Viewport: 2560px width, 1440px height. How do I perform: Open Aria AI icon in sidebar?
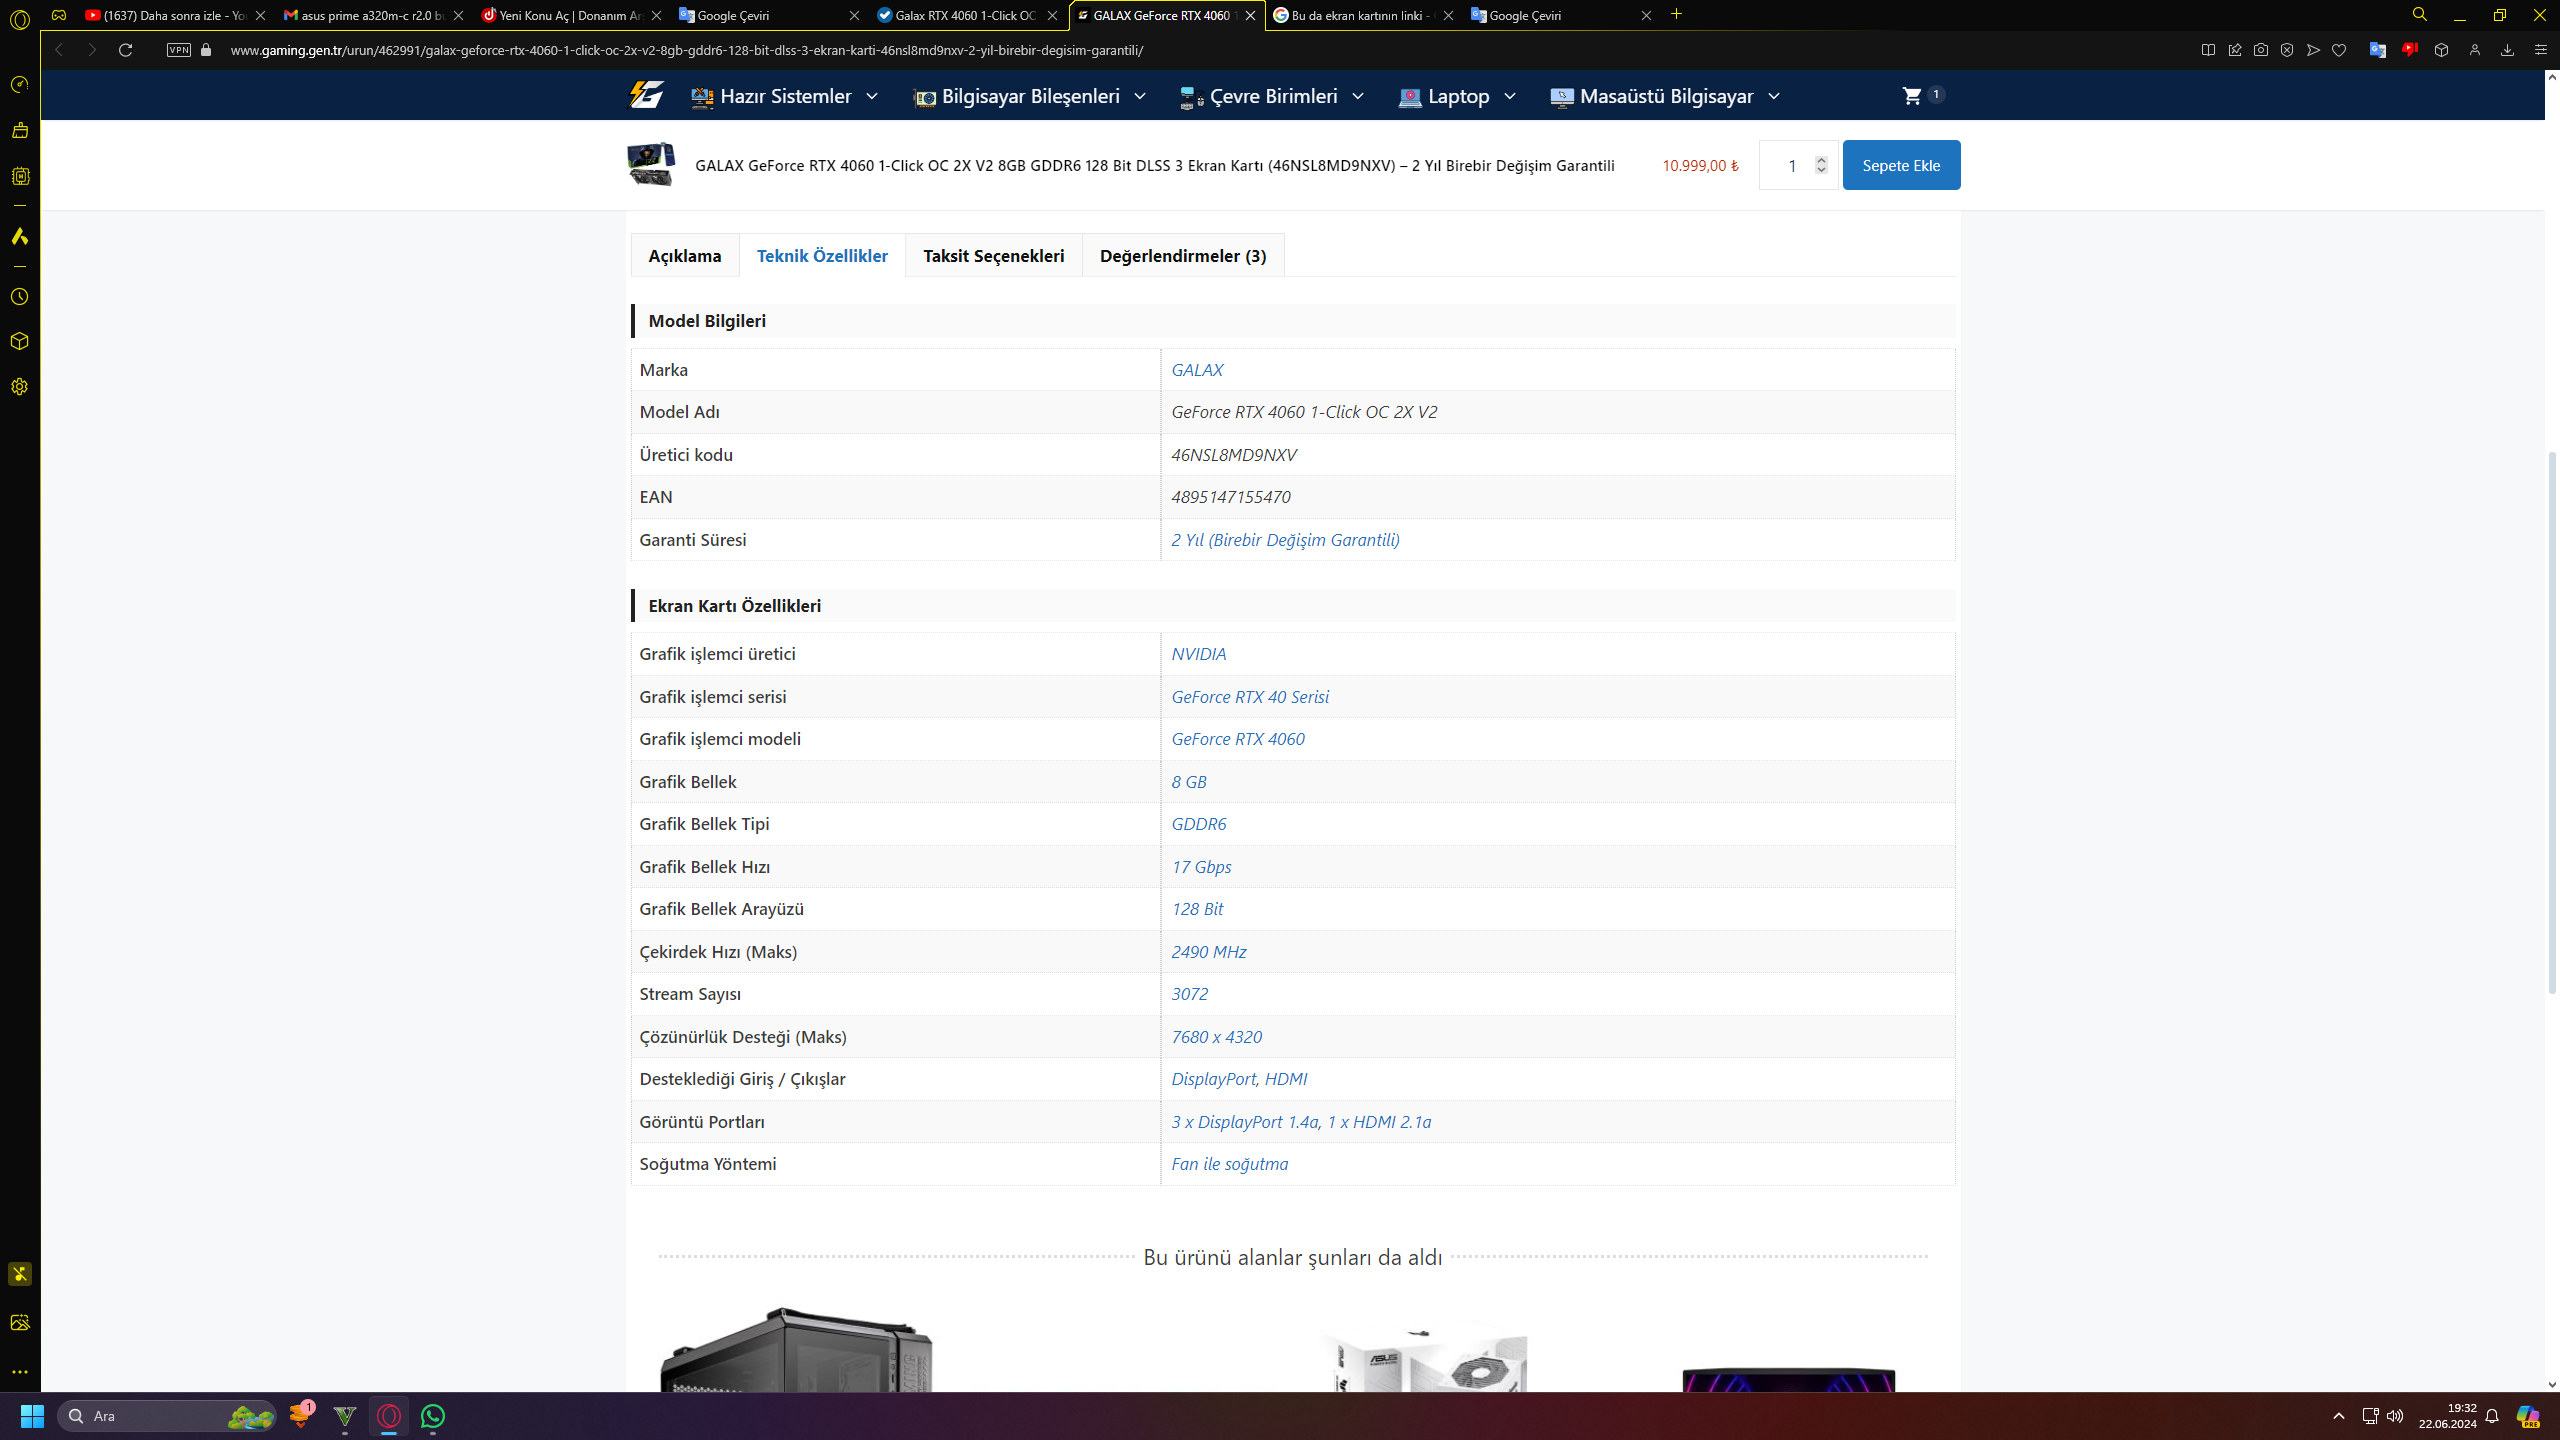pos(20,236)
